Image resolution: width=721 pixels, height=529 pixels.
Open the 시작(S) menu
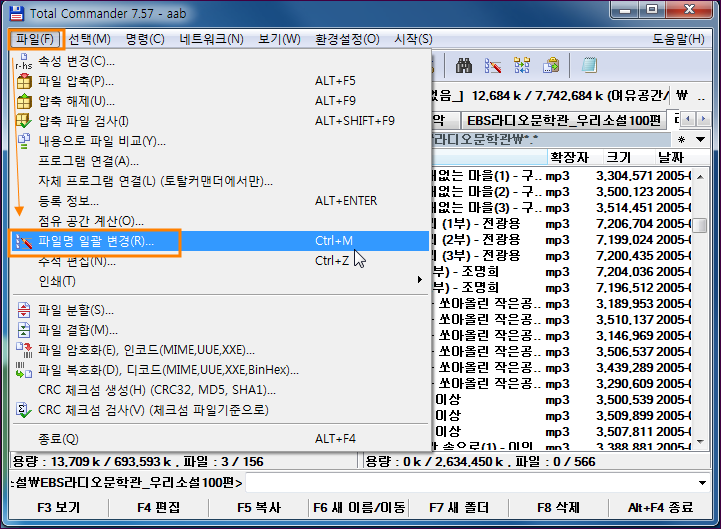coord(413,39)
